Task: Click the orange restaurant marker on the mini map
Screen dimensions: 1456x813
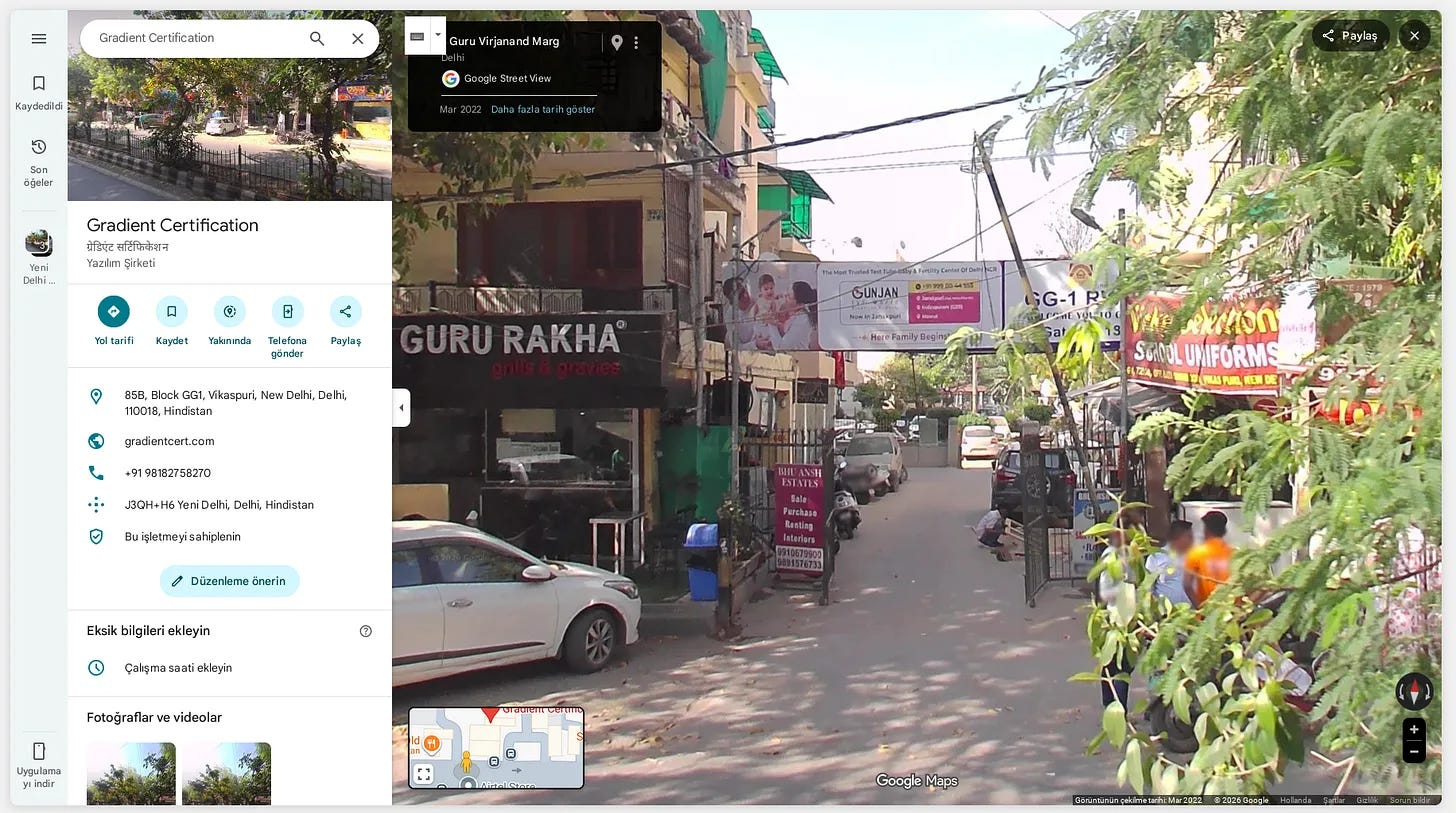Action: pyautogui.click(x=431, y=743)
